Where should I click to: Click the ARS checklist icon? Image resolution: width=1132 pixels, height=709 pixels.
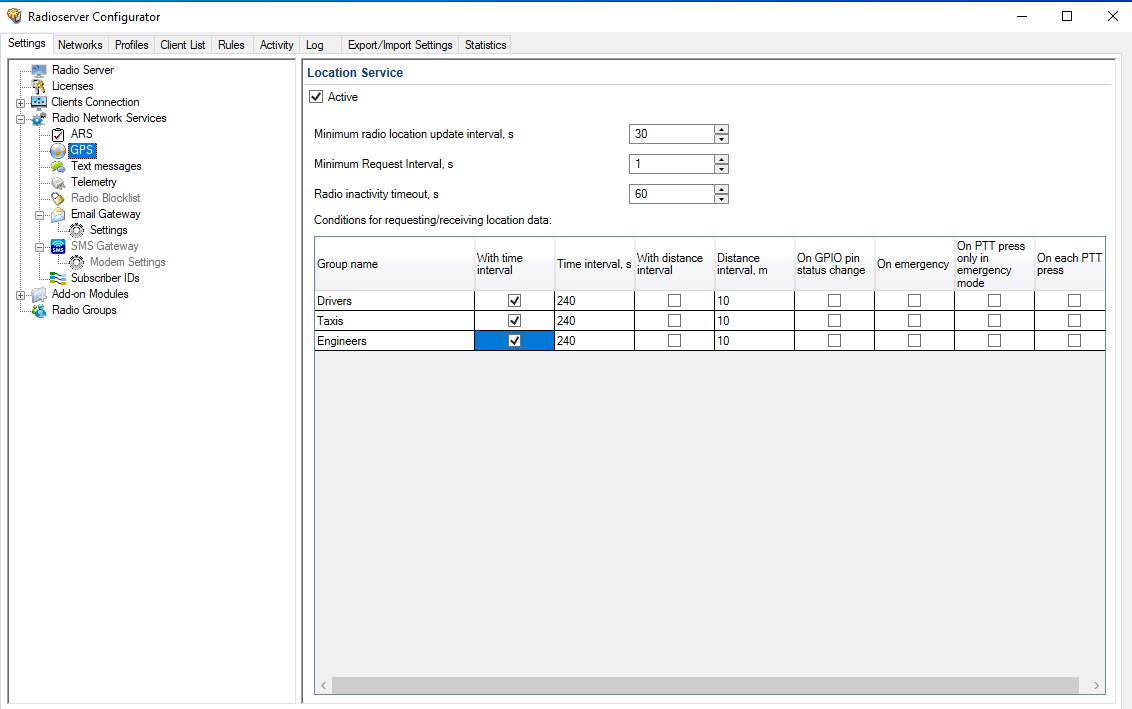point(58,134)
